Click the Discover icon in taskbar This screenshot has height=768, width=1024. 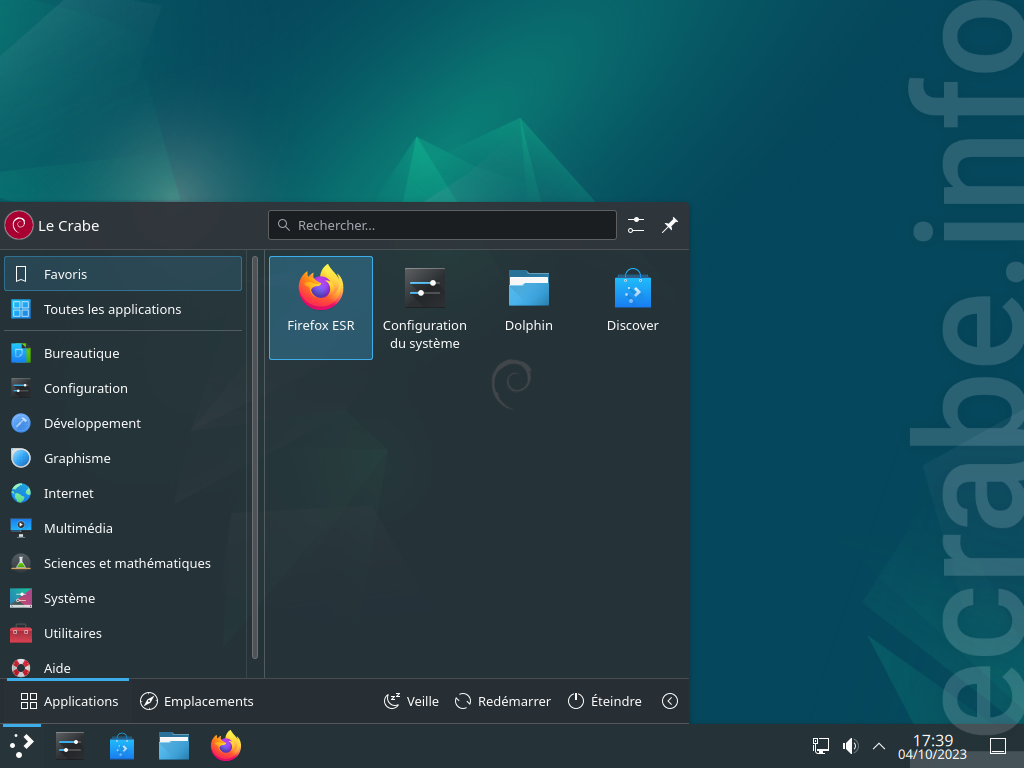121,746
